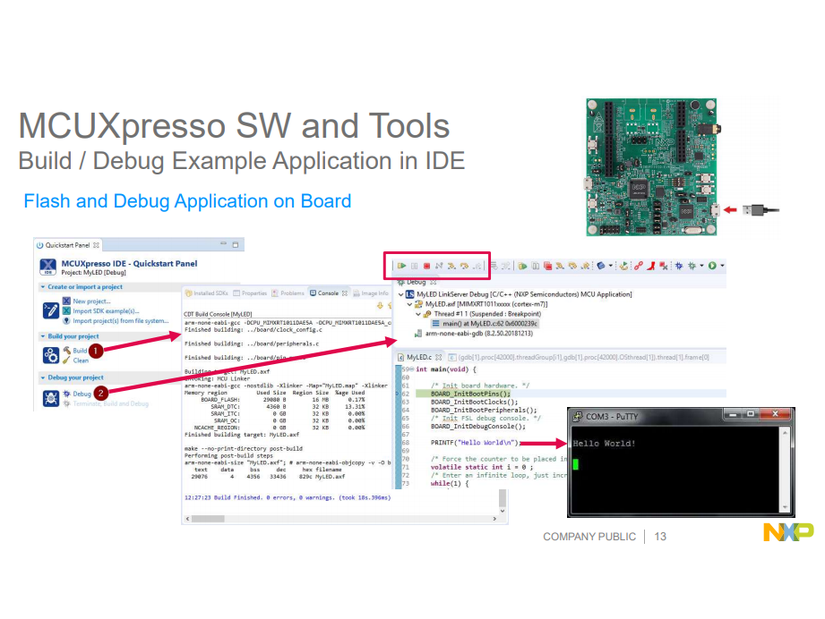This screenshot has height=619, width=825.
Task: Click the green Run toolbar icon
Action: 712,266
